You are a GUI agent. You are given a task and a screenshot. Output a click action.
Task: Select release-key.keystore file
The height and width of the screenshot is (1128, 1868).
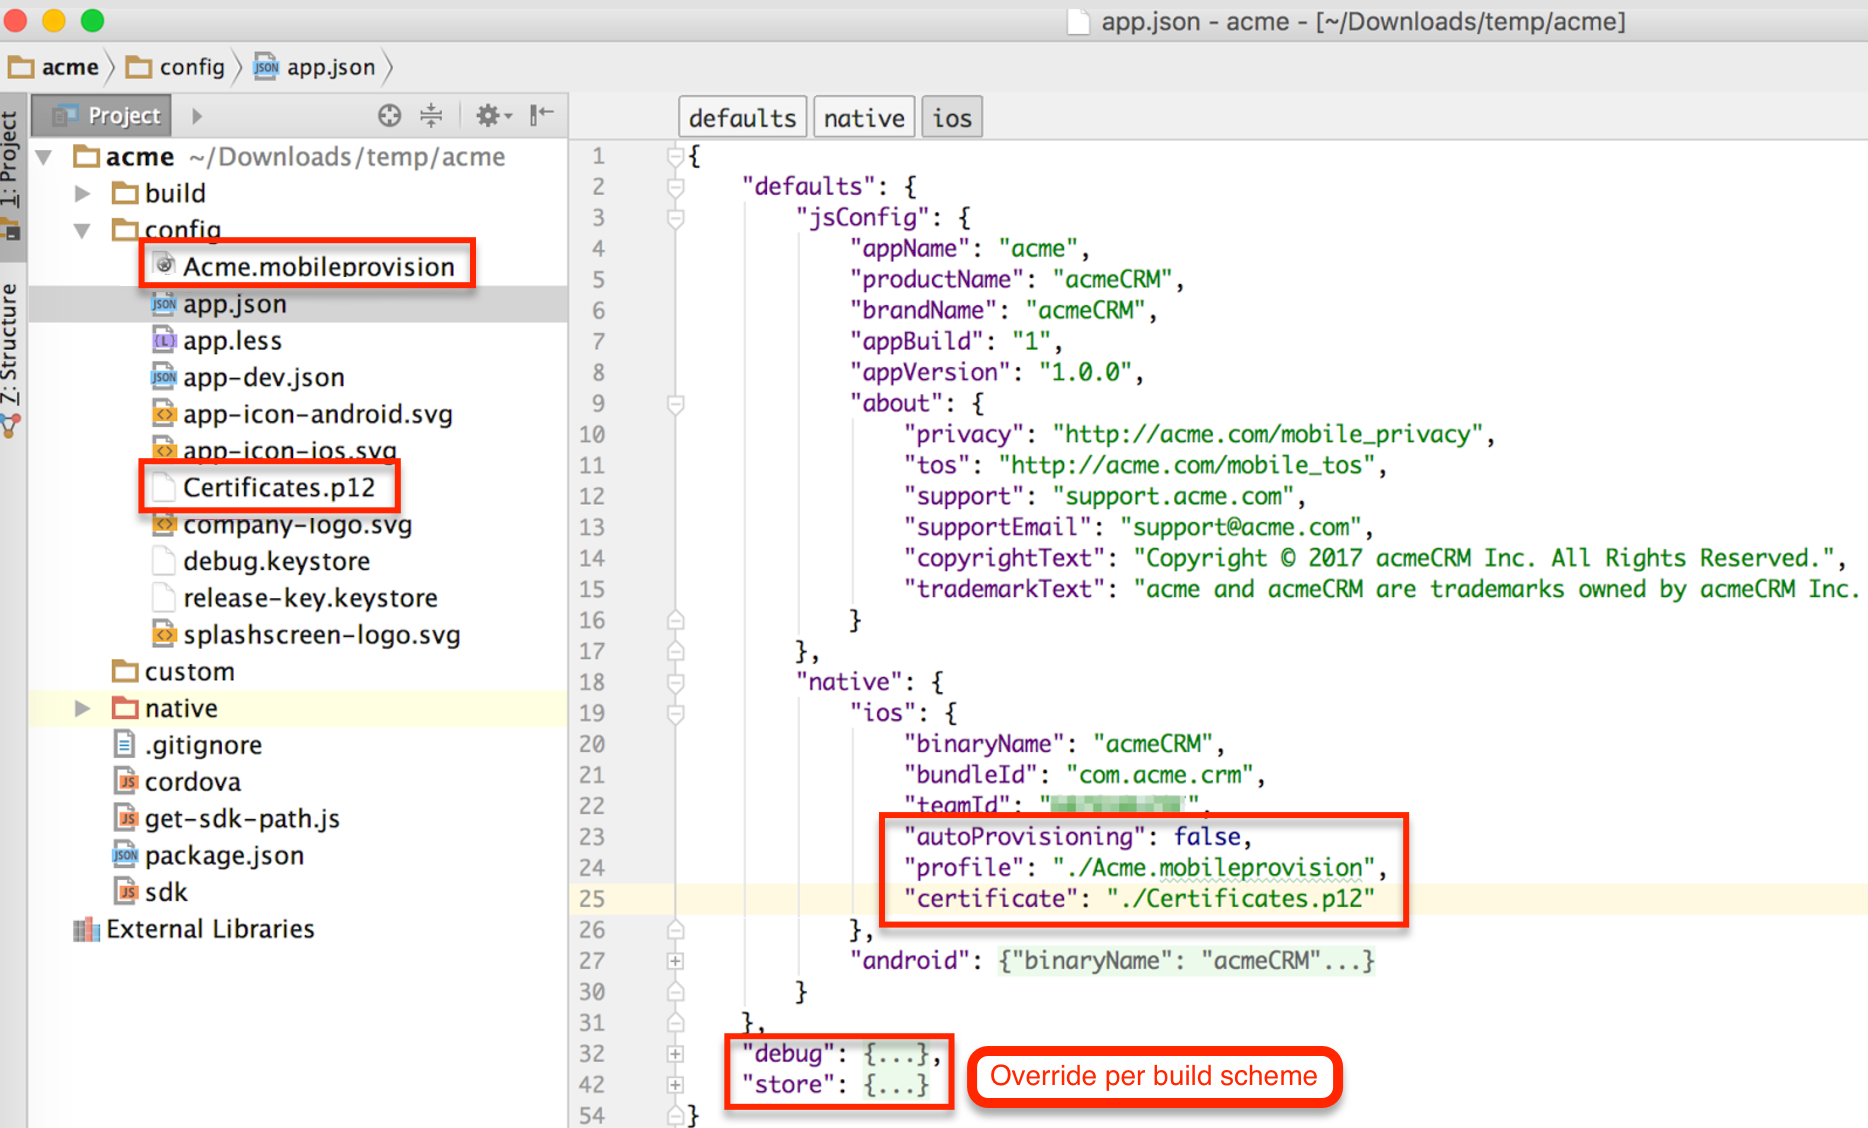(x=310, y=598)
